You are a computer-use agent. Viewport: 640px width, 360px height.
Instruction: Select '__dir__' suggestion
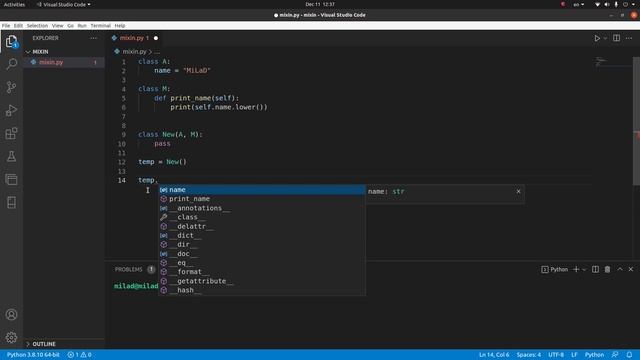click(262, 244)
